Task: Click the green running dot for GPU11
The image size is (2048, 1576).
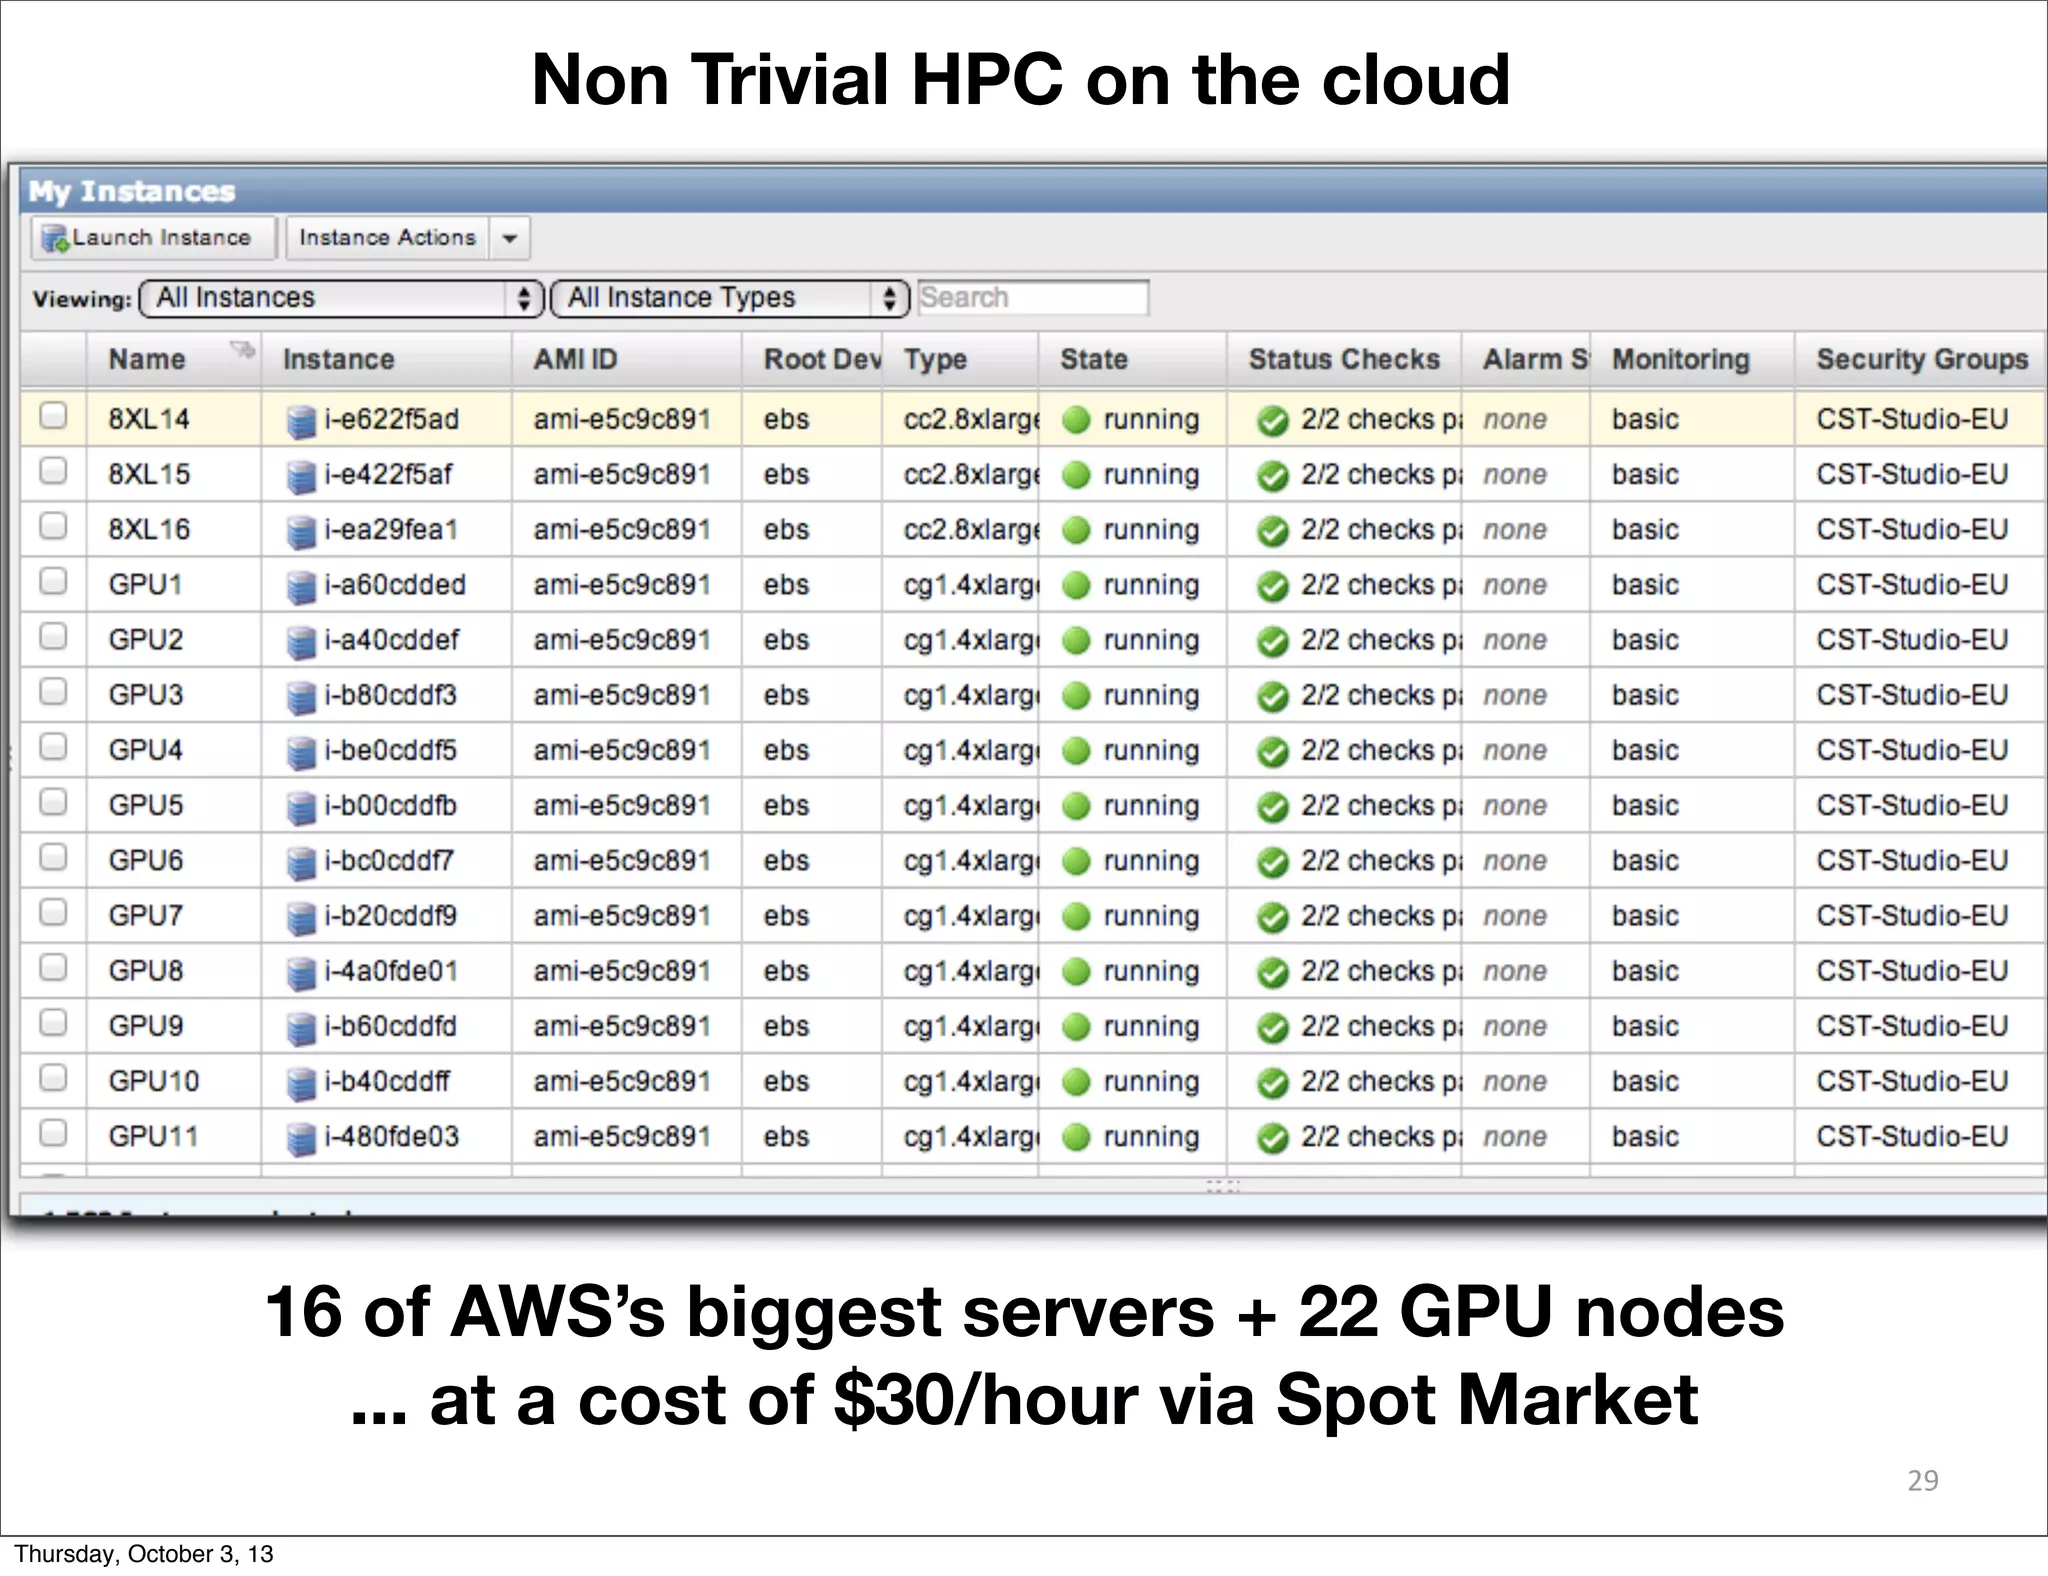Action: [x=1076, y=1137]
